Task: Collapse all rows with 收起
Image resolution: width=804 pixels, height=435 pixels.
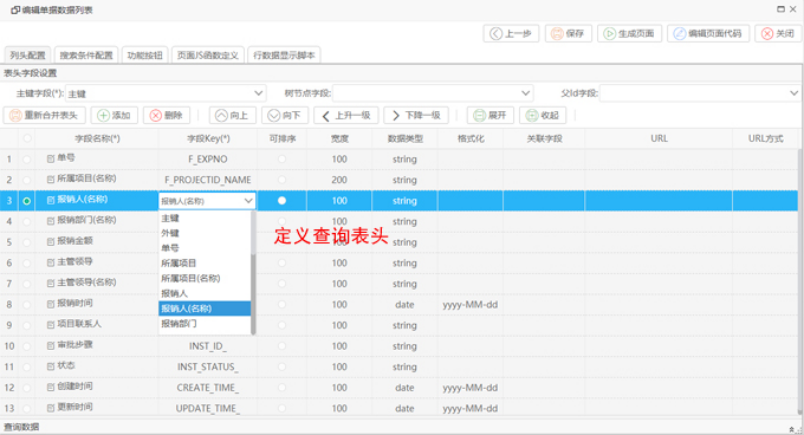Action: pos(542,115)
